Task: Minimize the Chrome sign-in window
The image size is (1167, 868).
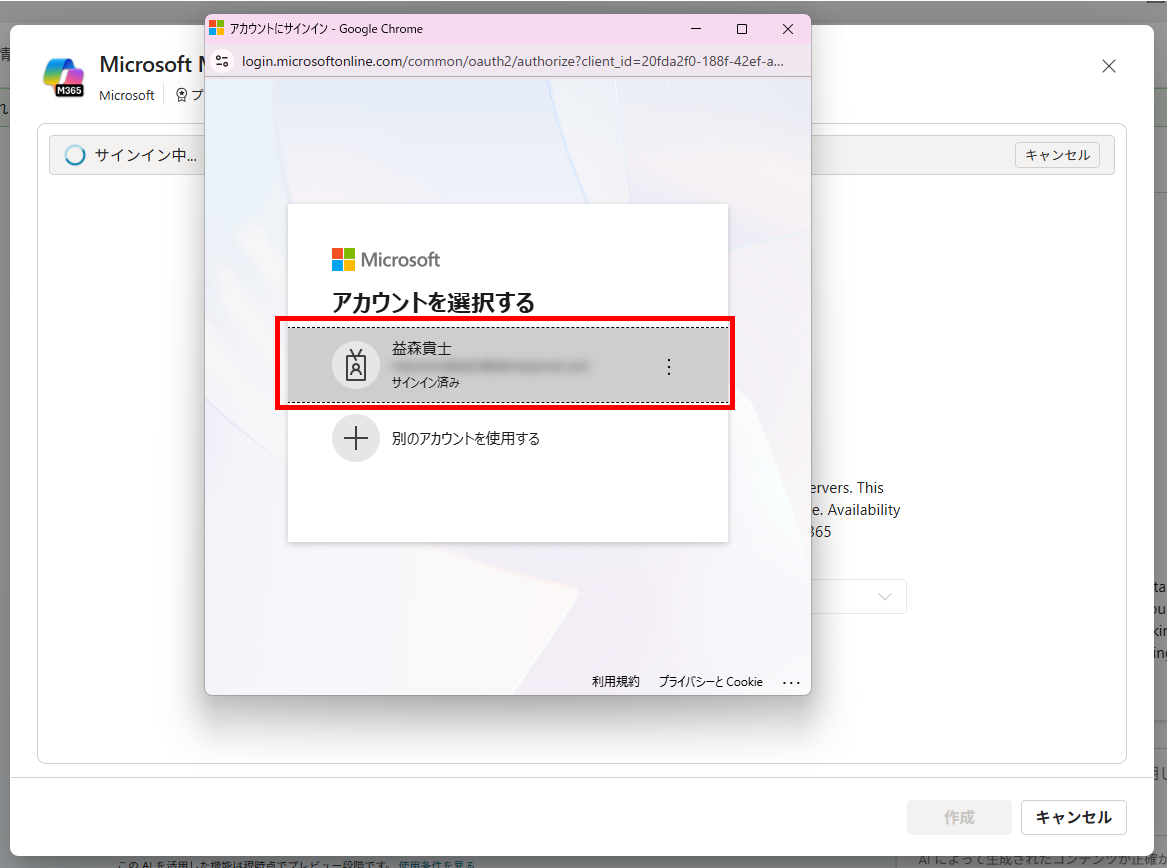Action: click(x=696, y=29)
